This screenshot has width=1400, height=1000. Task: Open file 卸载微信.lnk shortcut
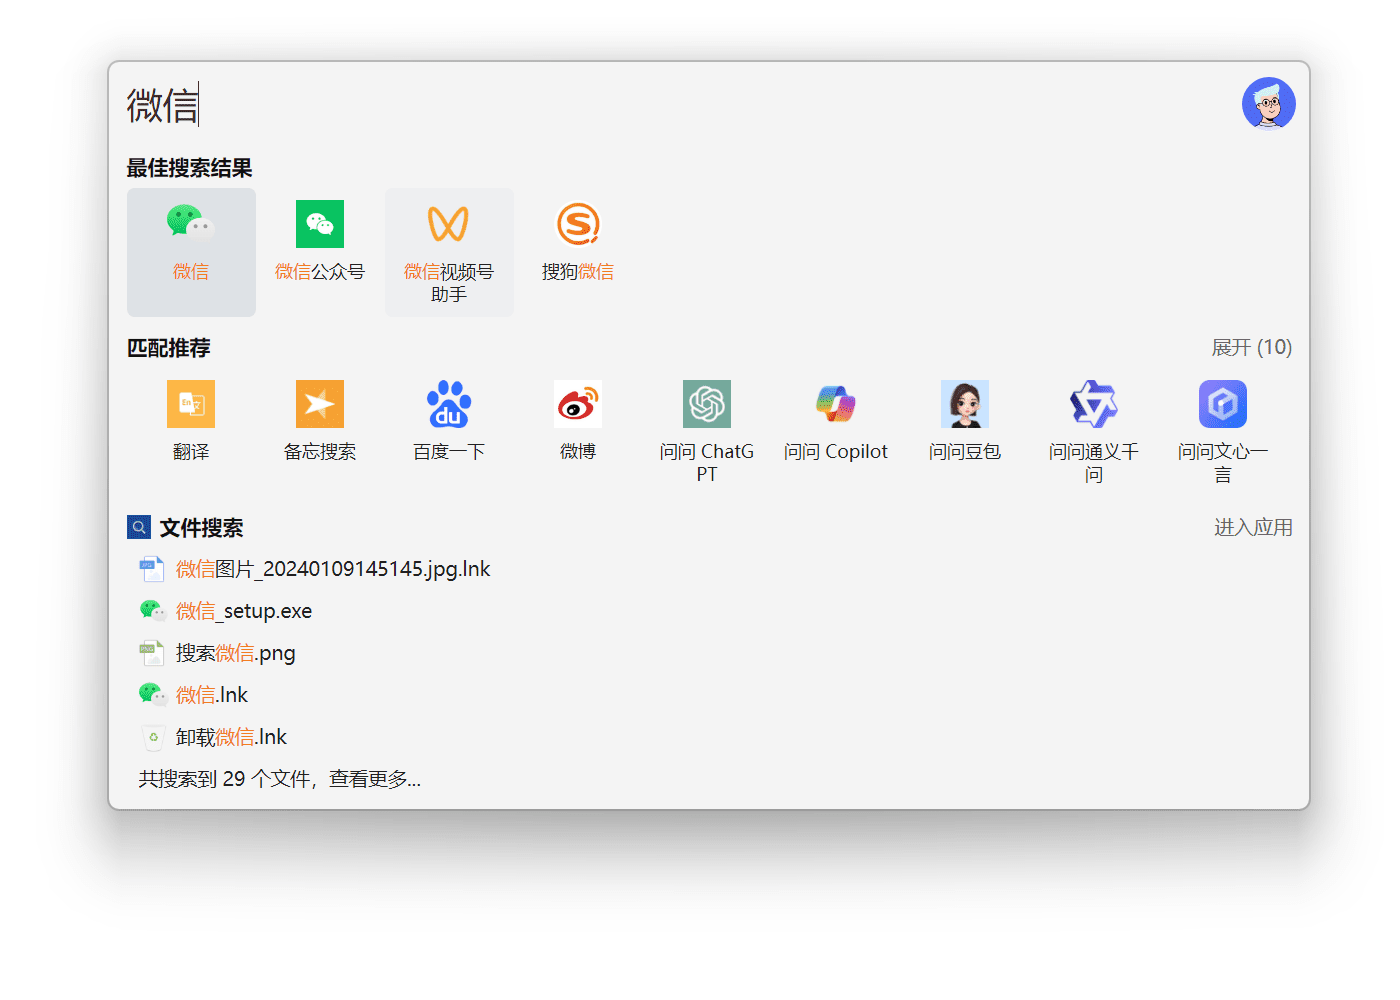point(231,737)
